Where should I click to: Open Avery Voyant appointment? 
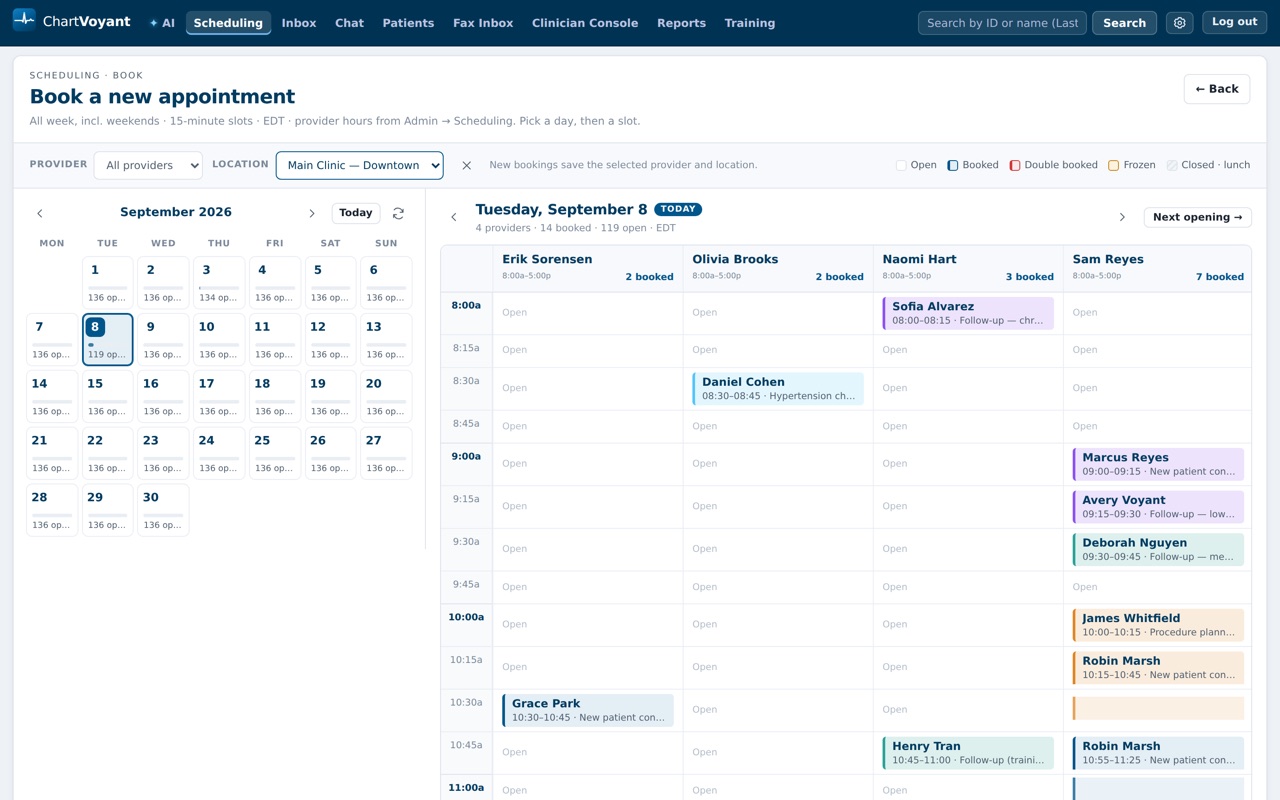(1158, 507)
